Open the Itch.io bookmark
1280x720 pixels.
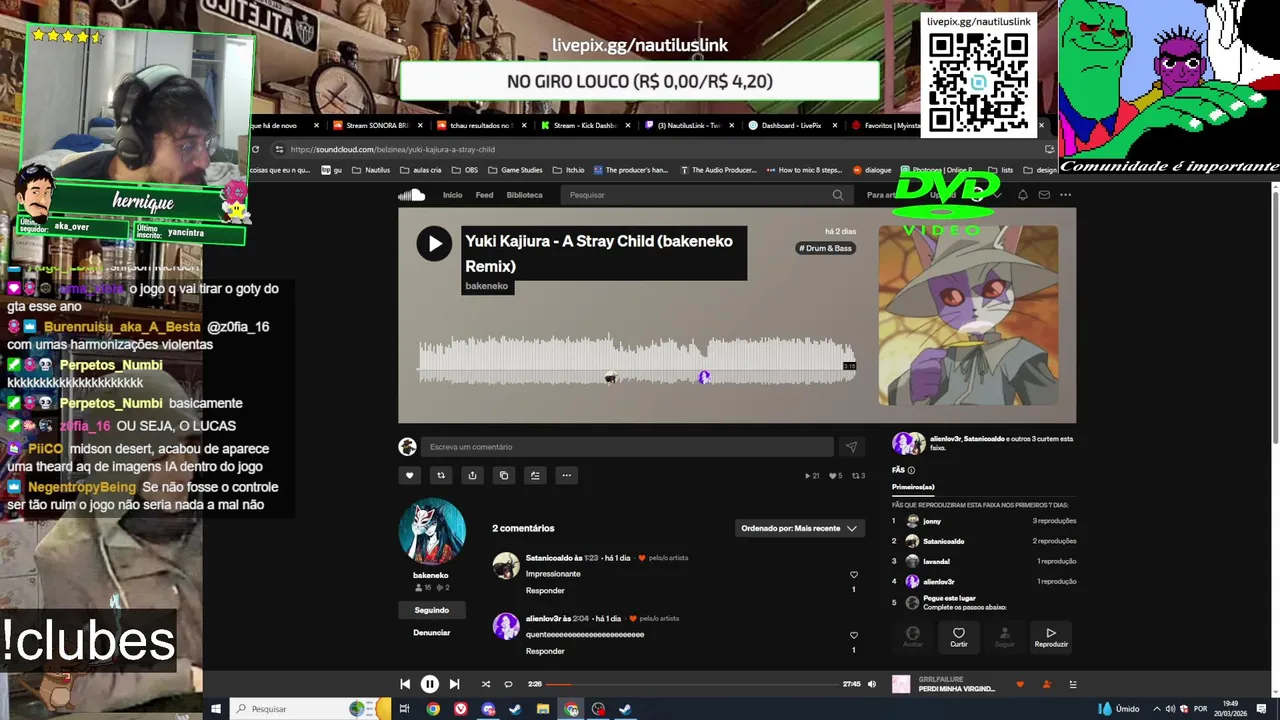(569, 170)
